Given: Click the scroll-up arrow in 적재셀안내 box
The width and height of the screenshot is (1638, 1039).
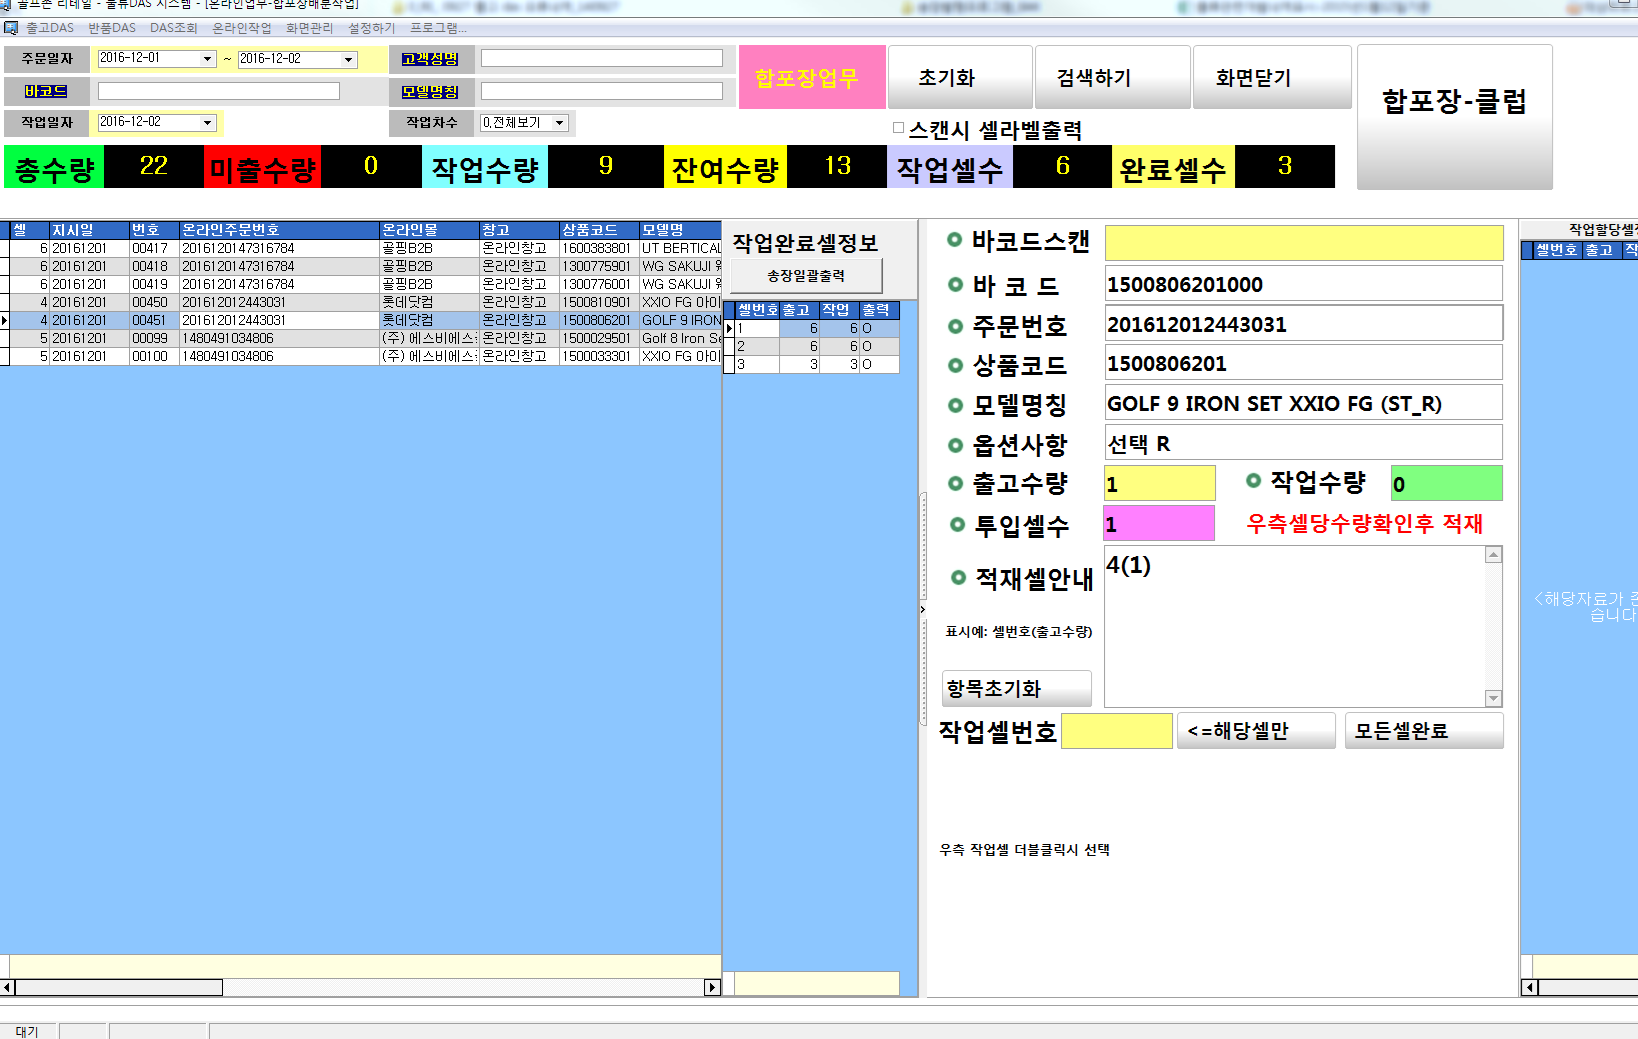Looking at the screenshot, I should pos(1493,555).
